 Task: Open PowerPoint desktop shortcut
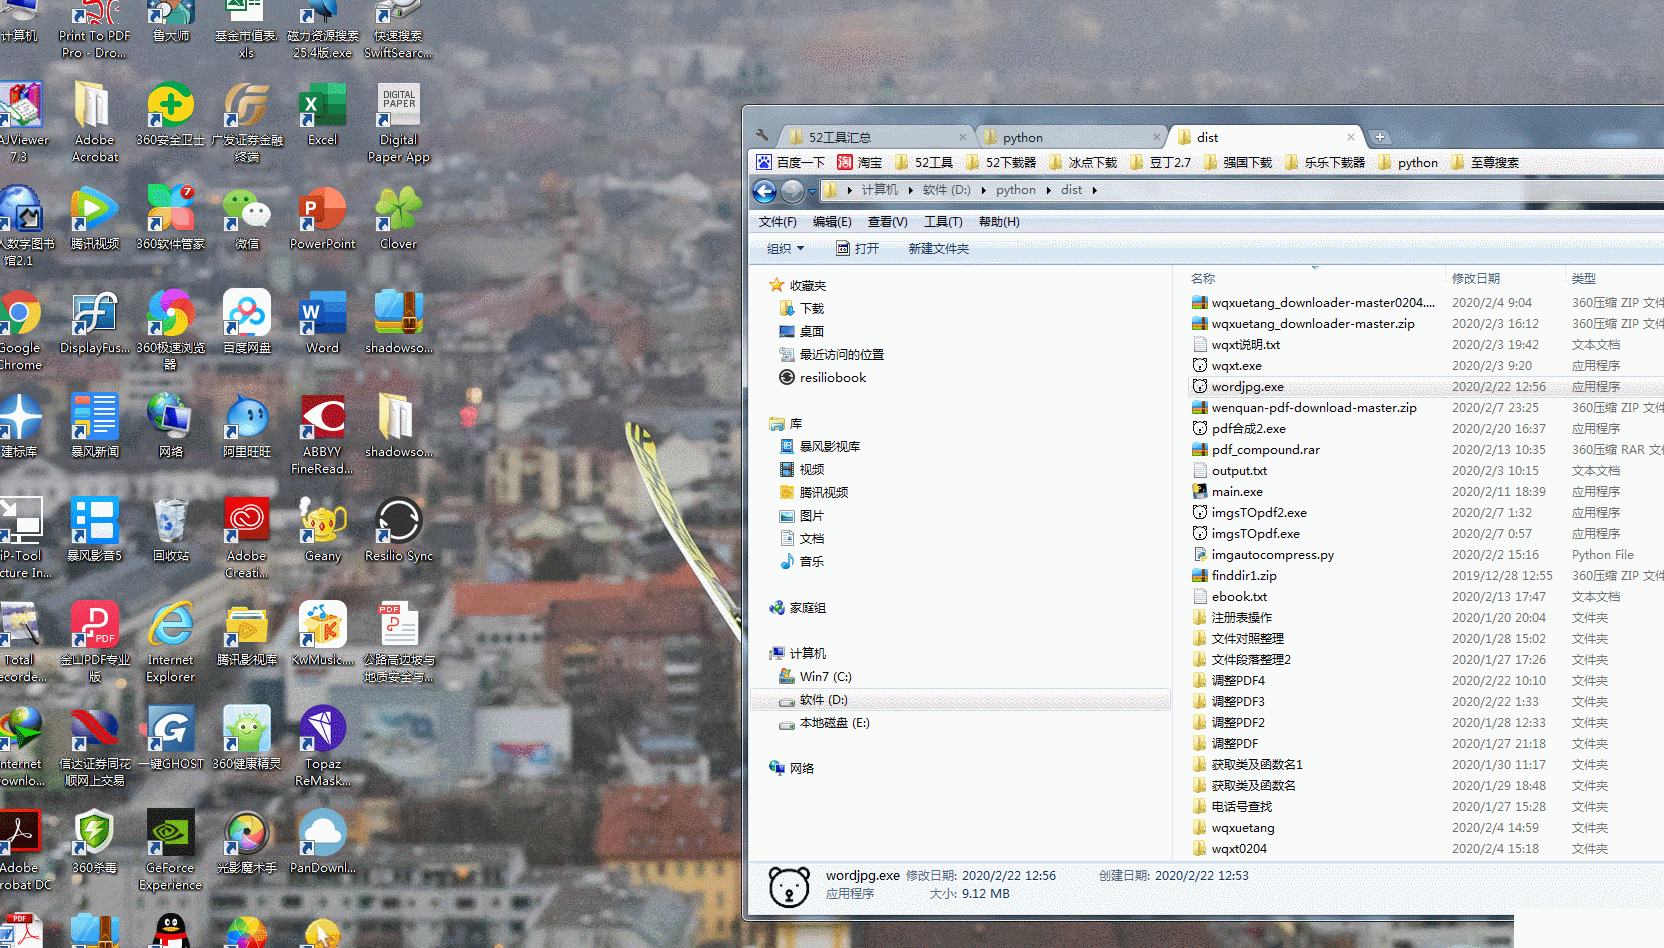(x=322, y=218)
